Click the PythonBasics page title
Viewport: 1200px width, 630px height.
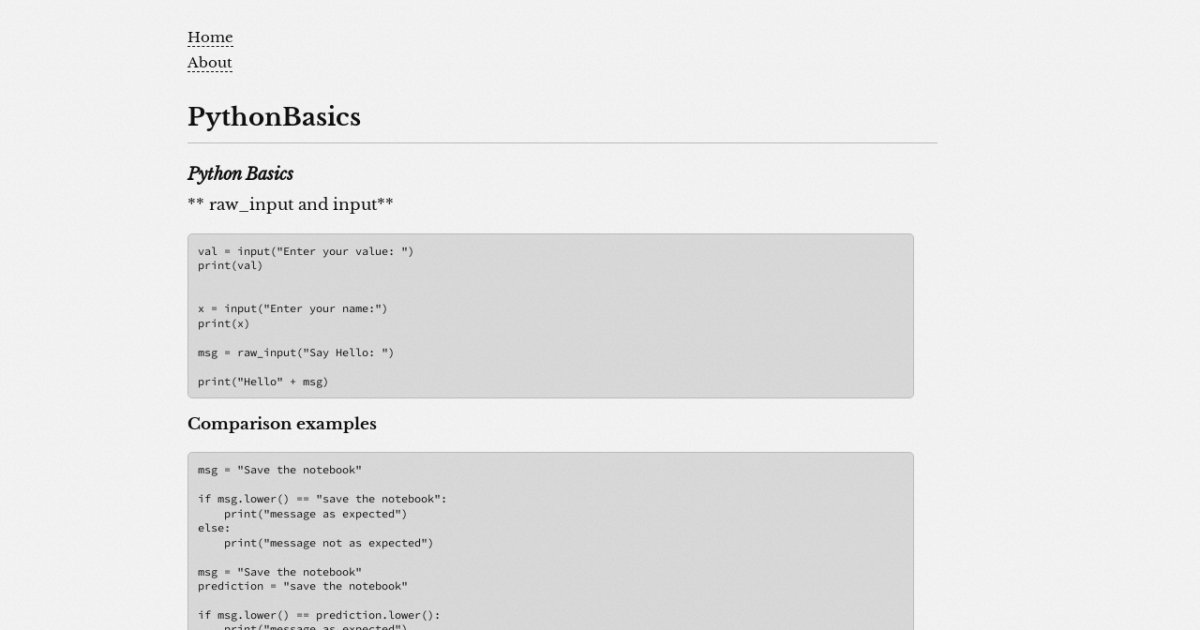274,117
